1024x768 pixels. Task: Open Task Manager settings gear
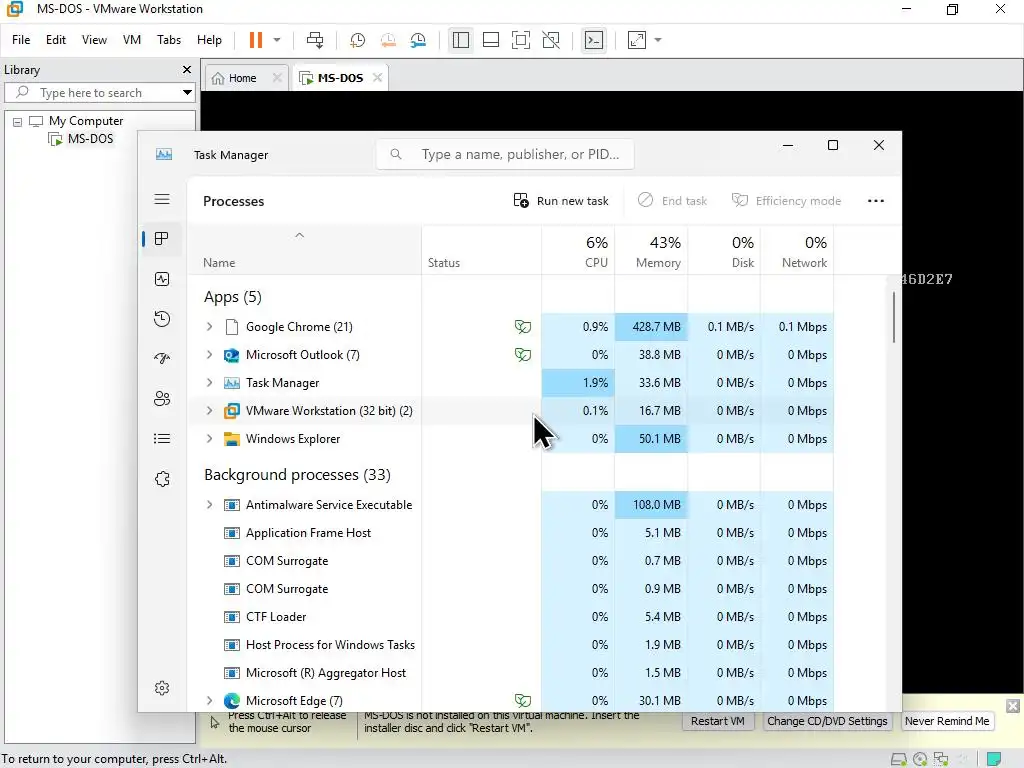point(162,688)
